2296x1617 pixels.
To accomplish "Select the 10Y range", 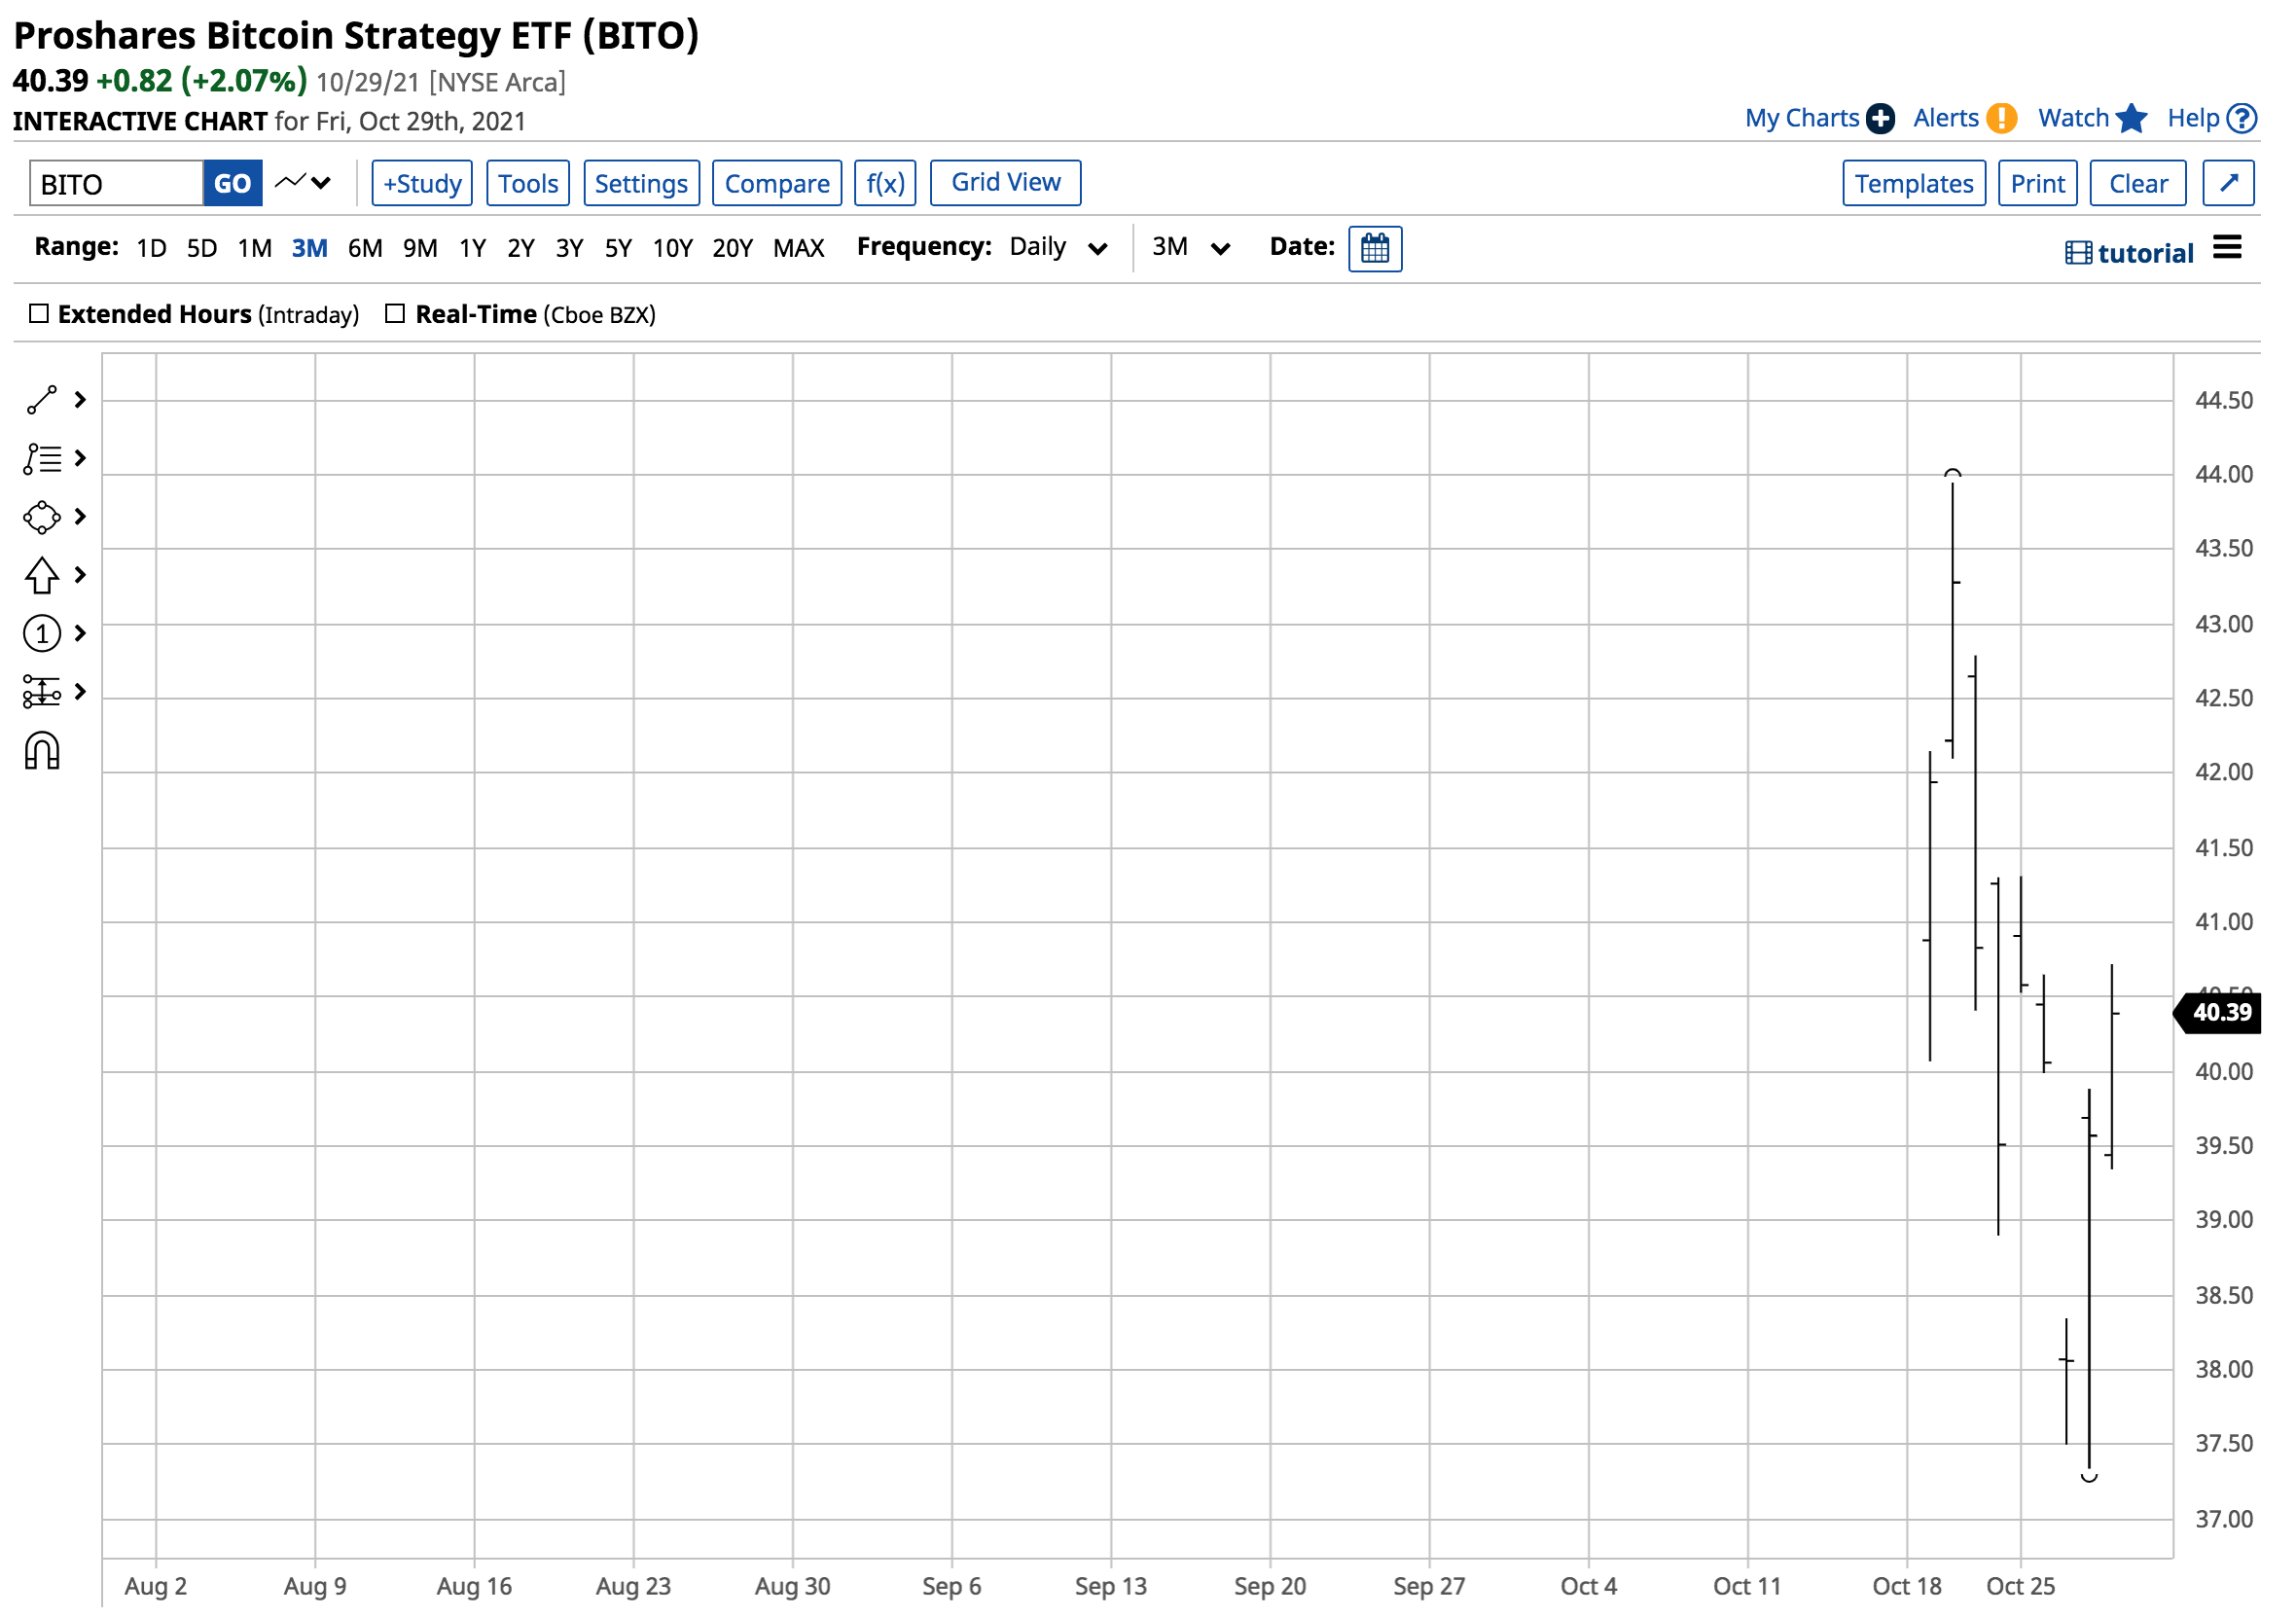I will 673,248.
